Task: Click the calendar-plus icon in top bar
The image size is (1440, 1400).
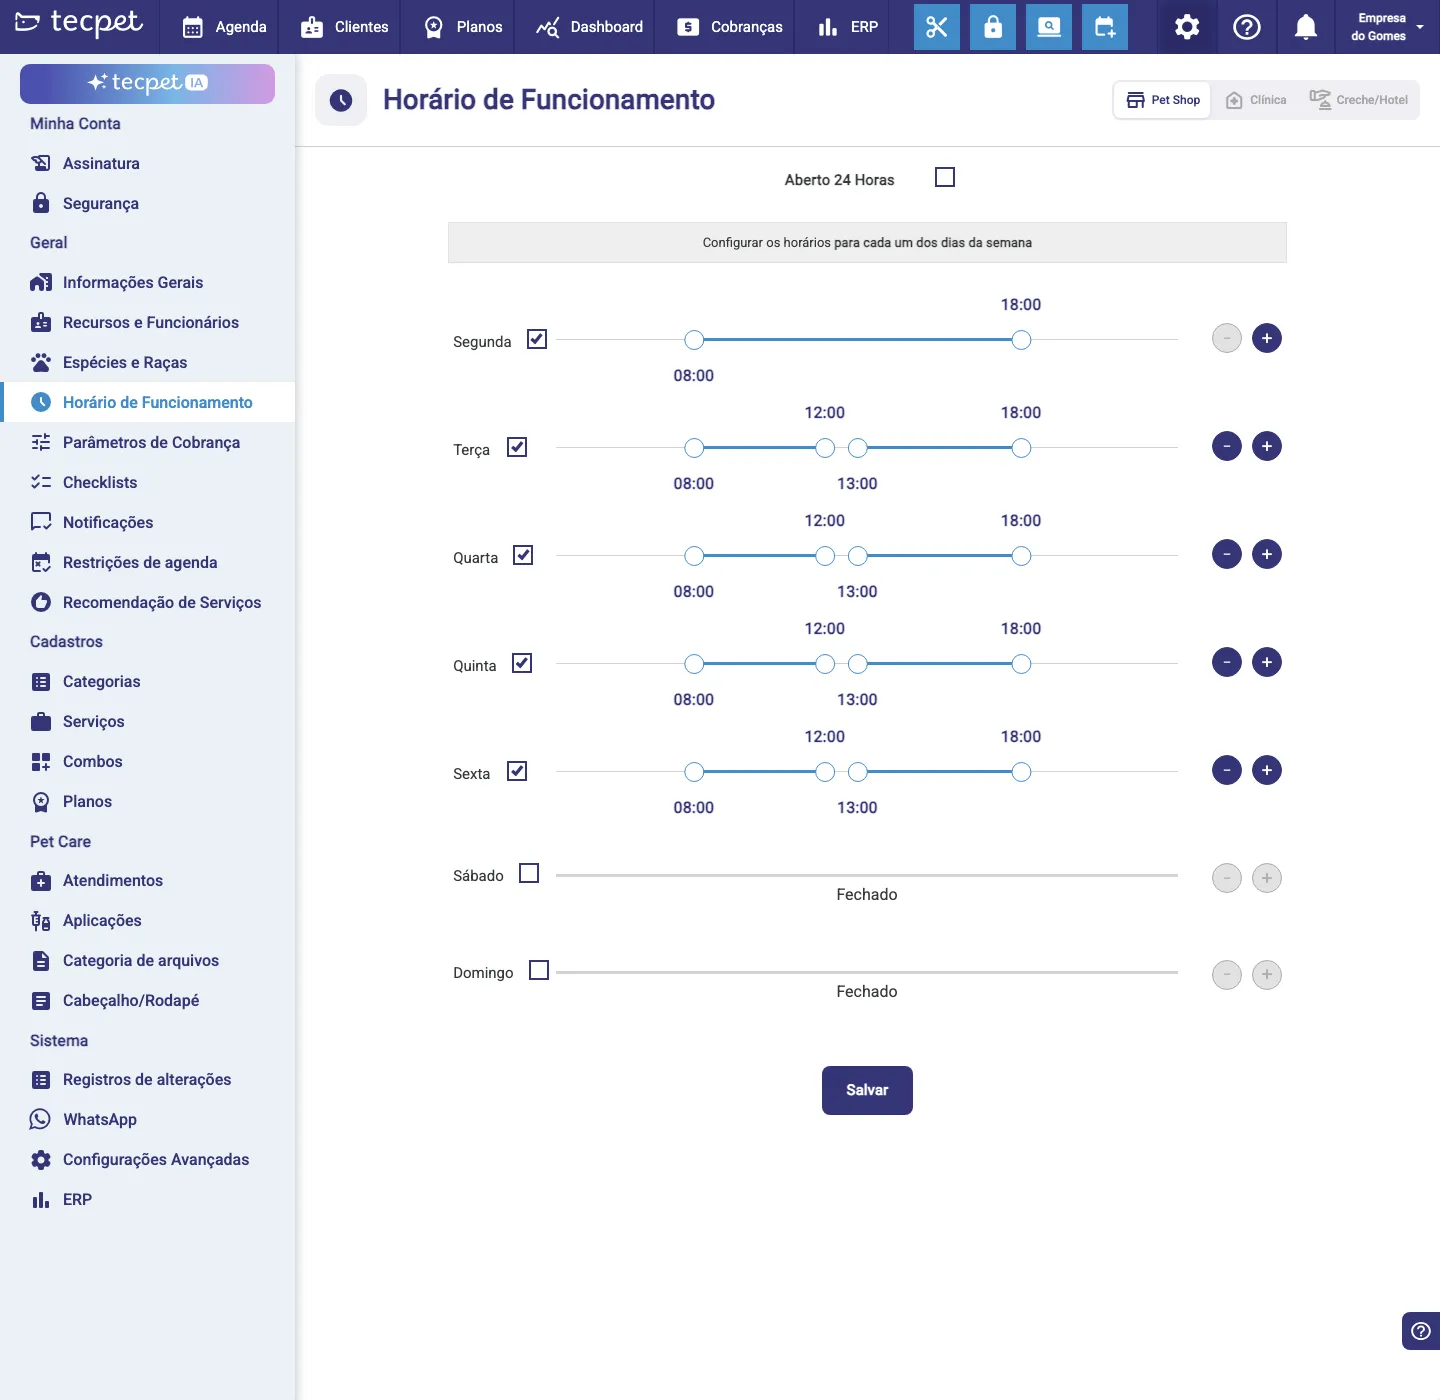Action: pos(1105,27)
